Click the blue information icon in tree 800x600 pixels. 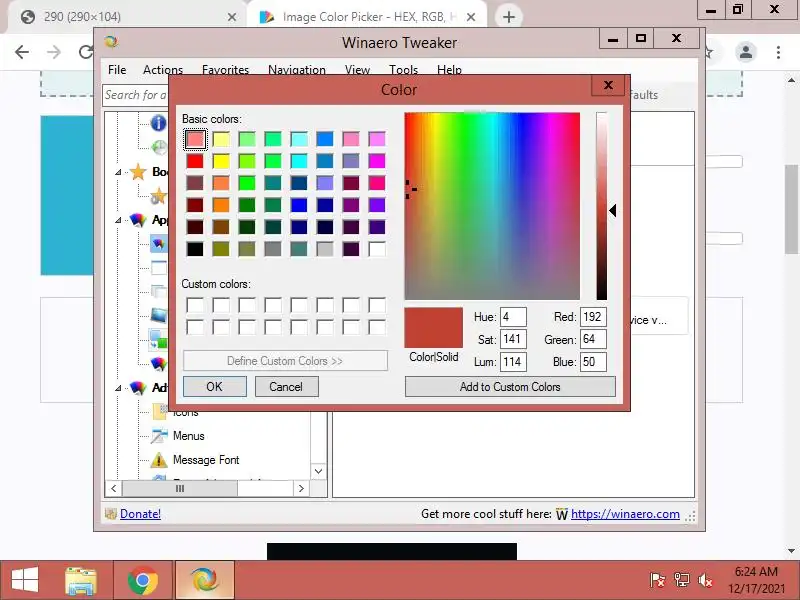158,123
